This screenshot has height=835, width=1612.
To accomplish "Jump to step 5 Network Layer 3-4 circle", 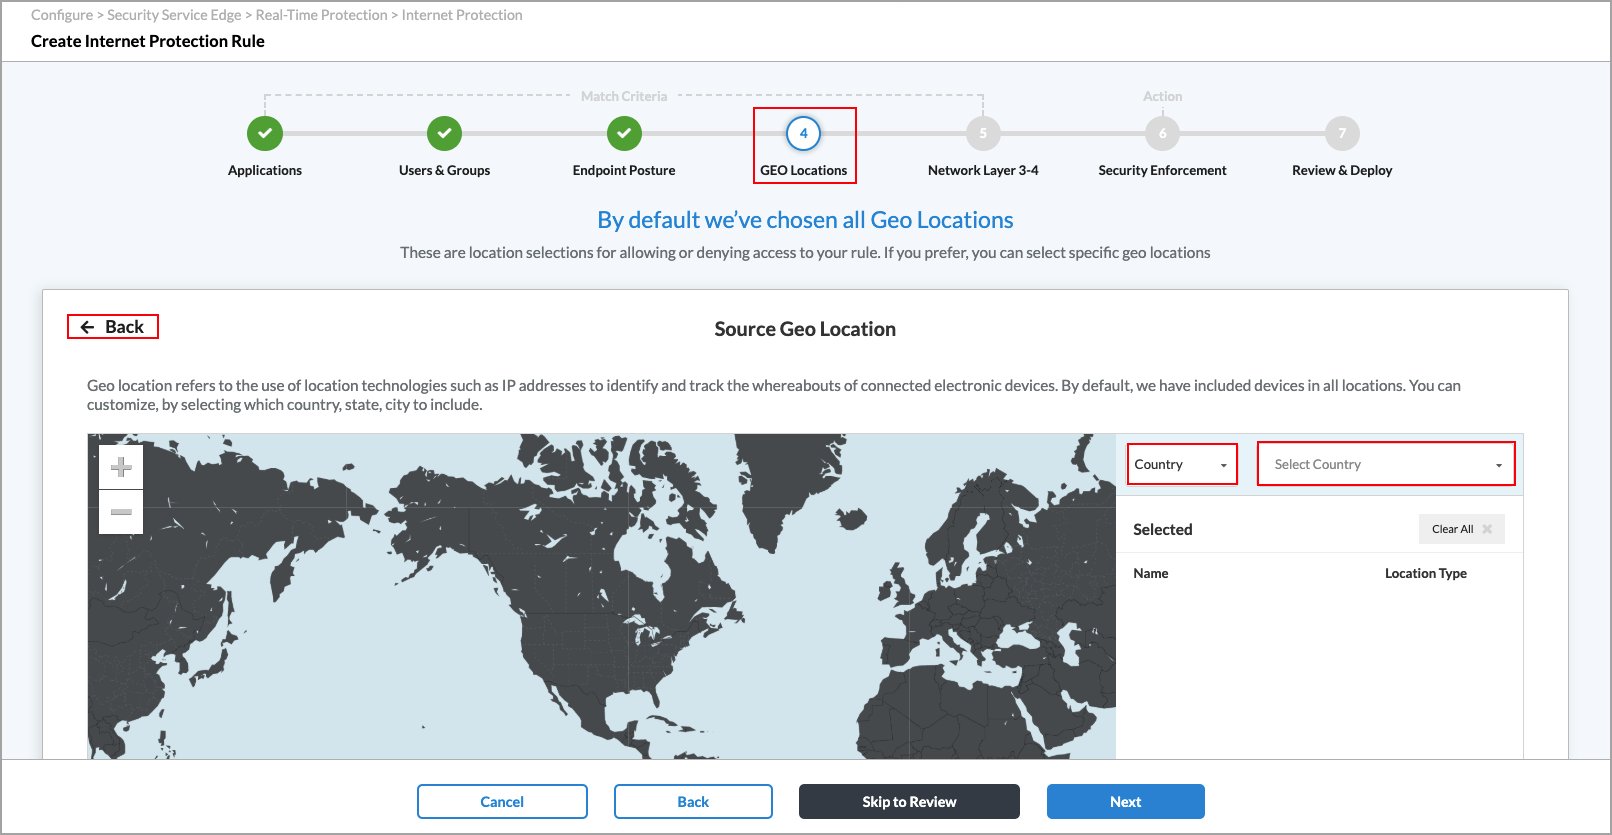I will [983, 133].
